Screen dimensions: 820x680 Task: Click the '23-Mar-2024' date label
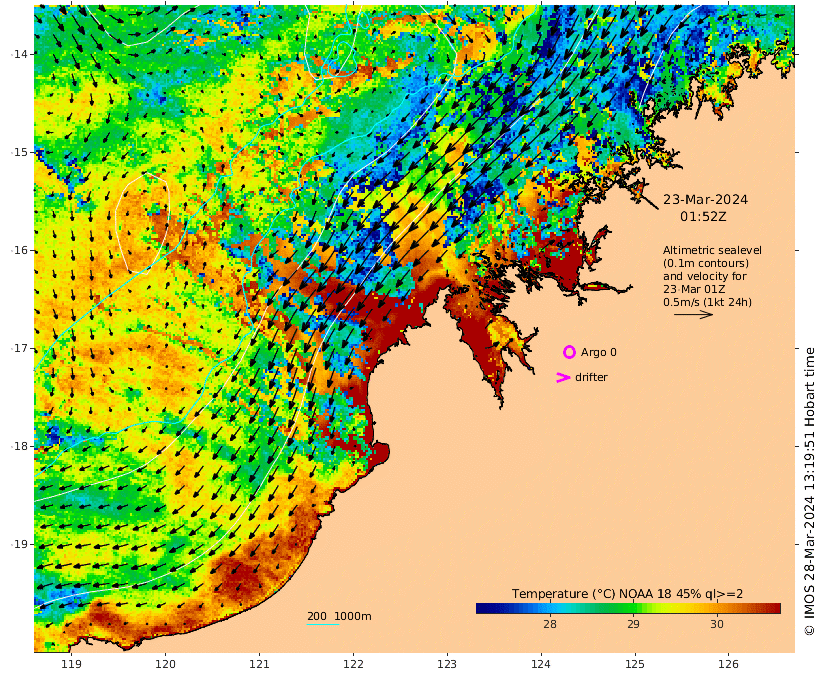pos(705,199)
